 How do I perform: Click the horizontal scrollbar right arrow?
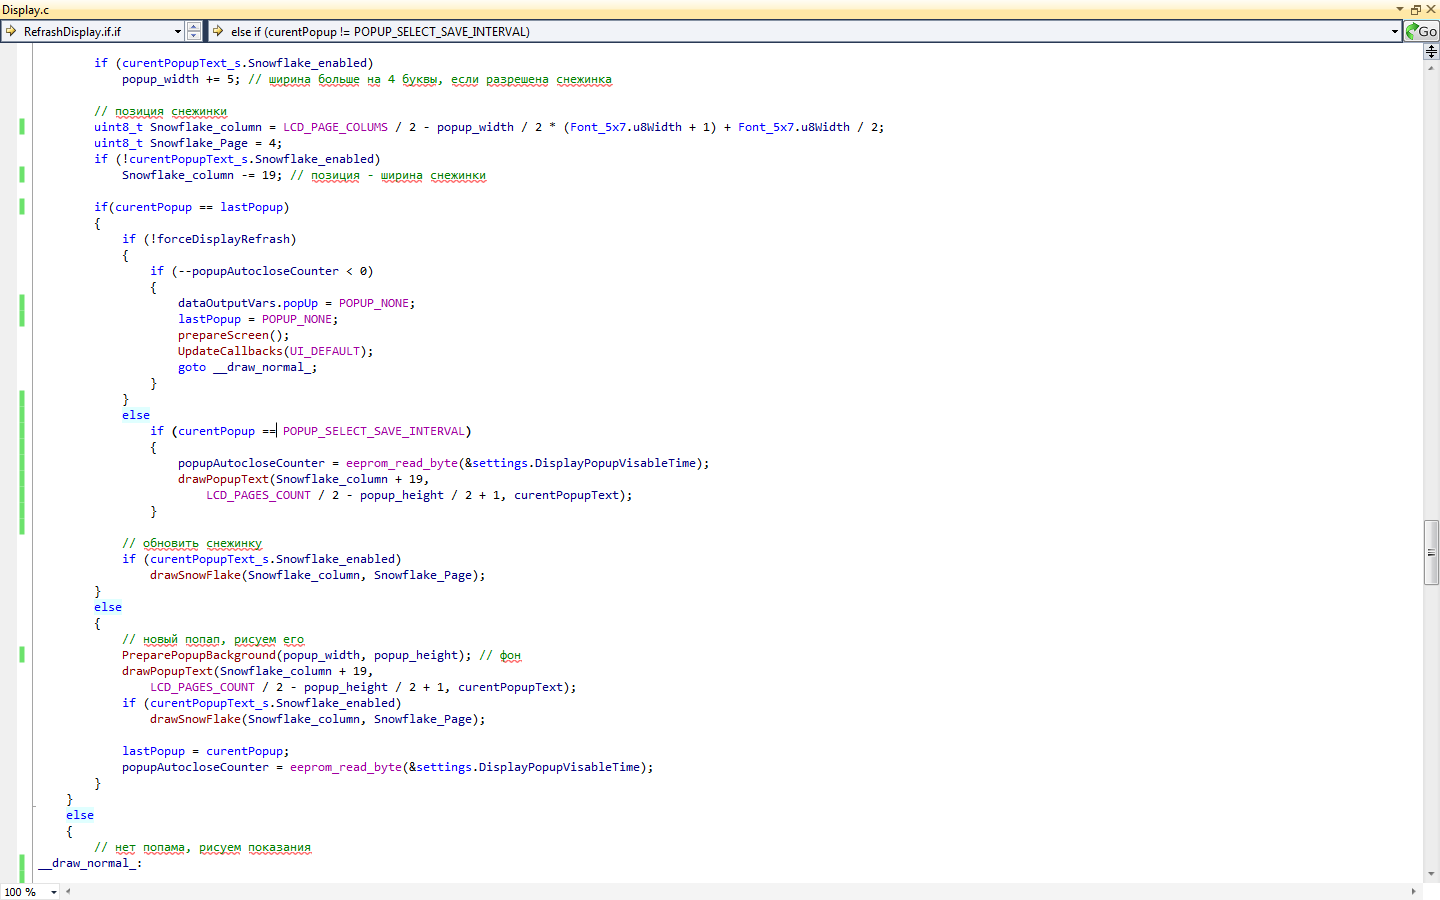[x=1413, y=891]
